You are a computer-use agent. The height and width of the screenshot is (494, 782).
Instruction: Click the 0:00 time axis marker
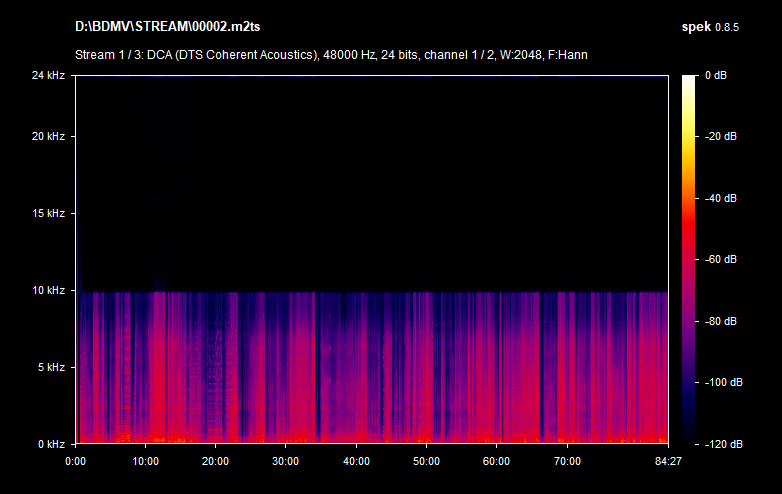pyautogui.click(x=75, y=461)
